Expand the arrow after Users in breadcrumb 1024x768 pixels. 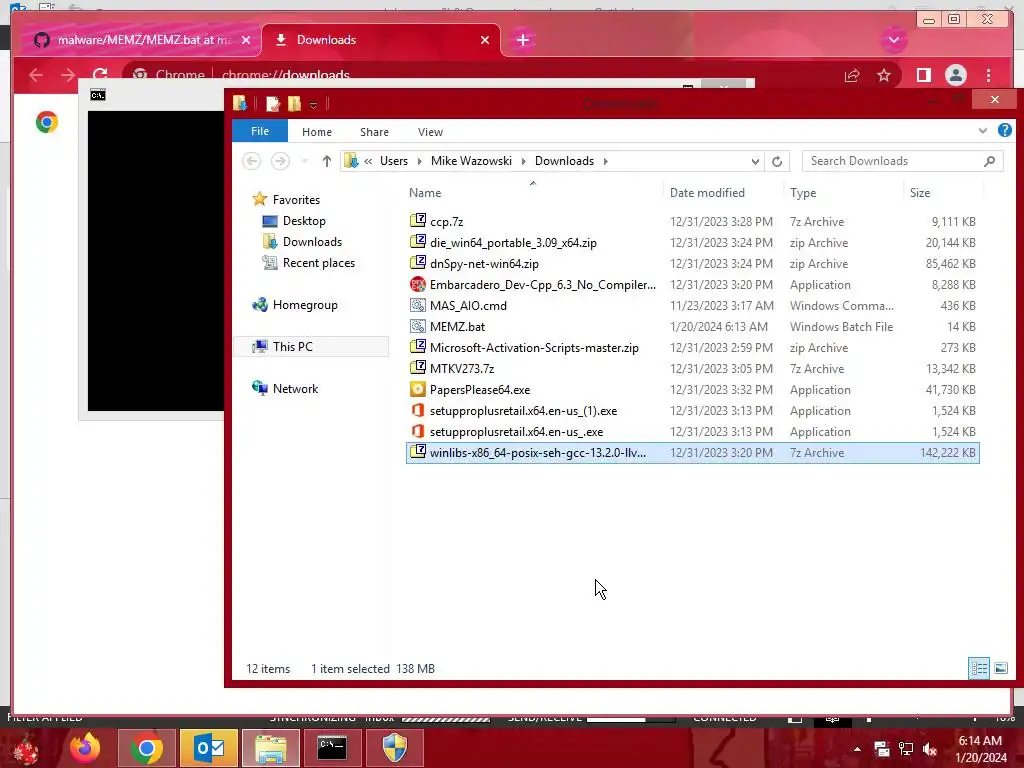click(419, 161)
